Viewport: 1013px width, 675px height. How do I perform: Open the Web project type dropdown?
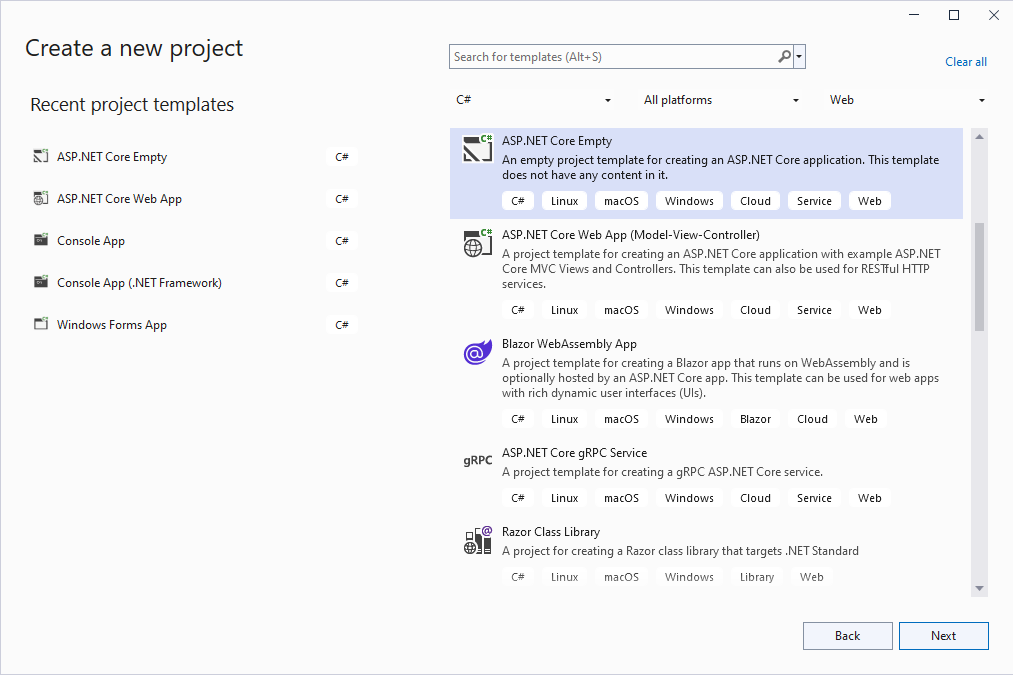[907, 100]
